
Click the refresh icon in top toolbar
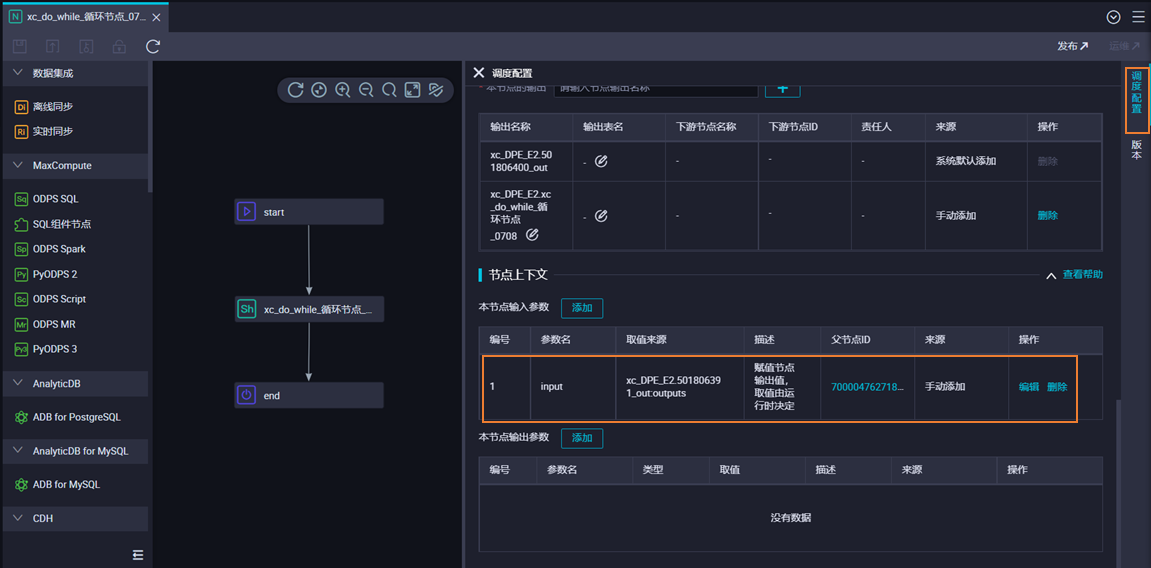pos(153,47)
